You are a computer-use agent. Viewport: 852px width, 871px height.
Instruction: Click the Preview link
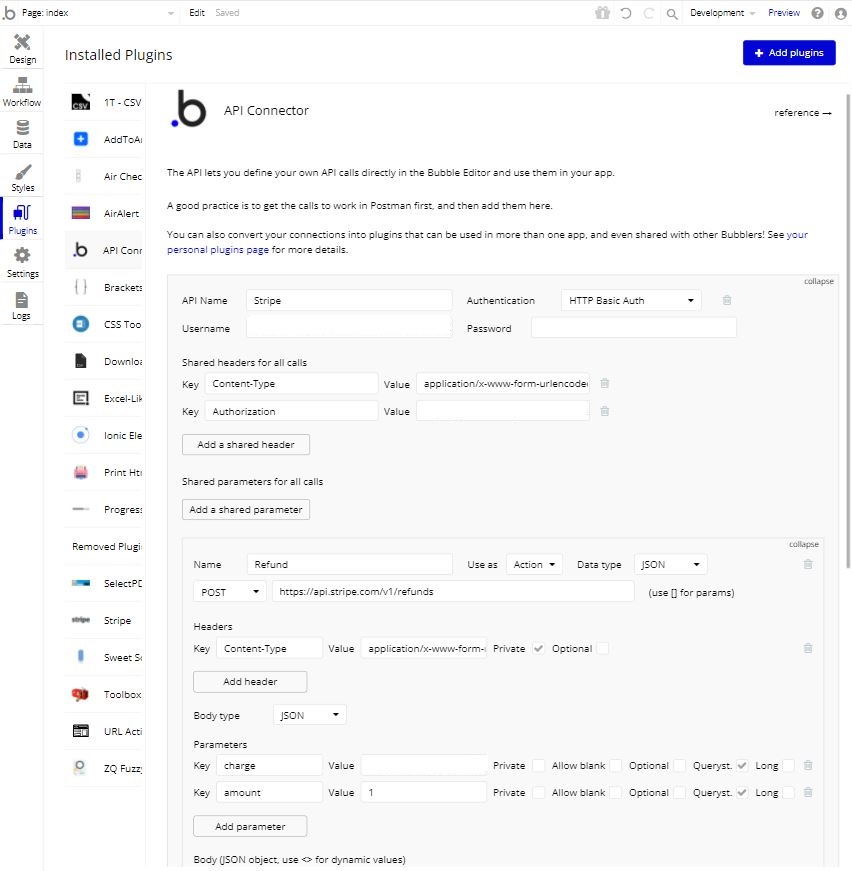coord(784,13)
